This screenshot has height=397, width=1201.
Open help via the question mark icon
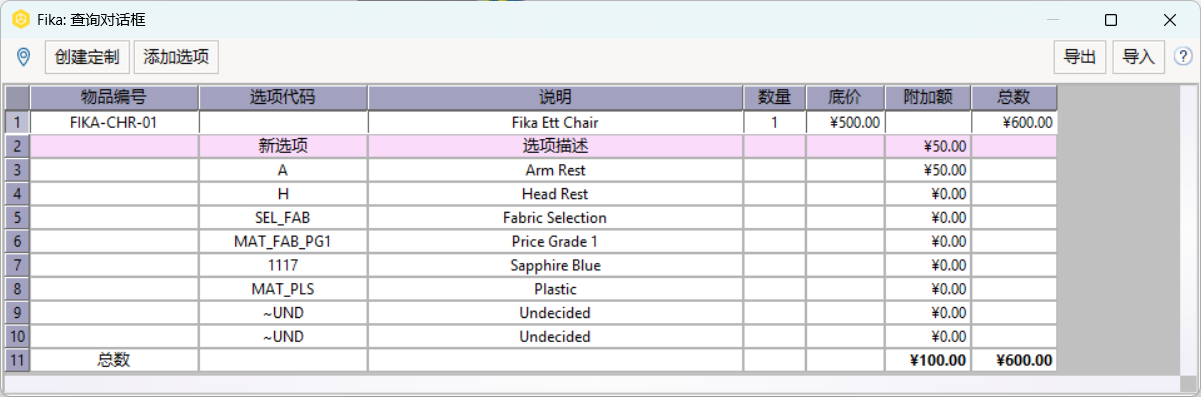coord(1183,57)
